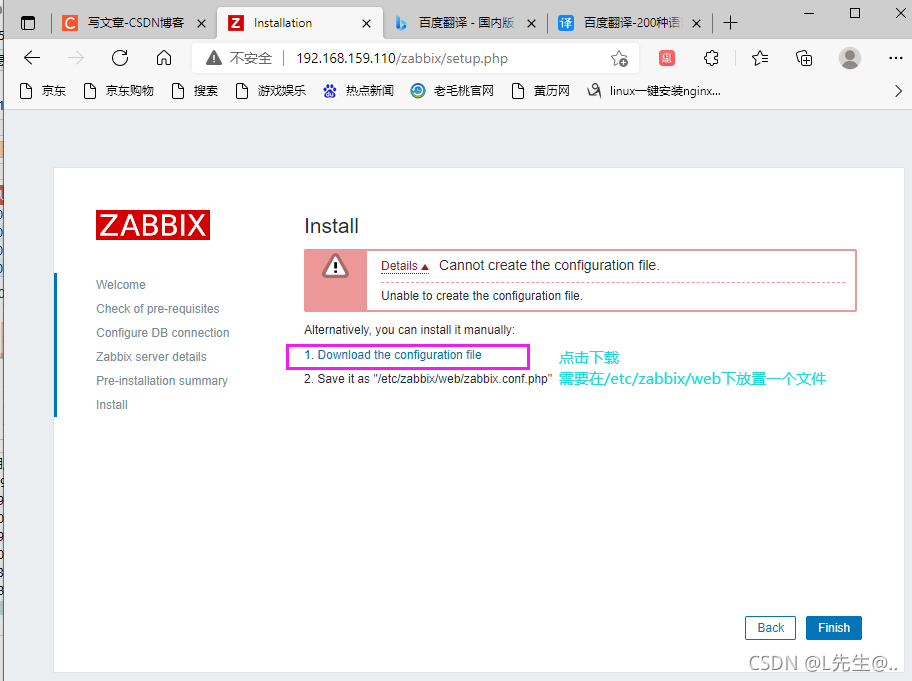The width and height of the screenshot is (912, 681).
Task: Click the not-secure warning icon
Action: [213, 58]
